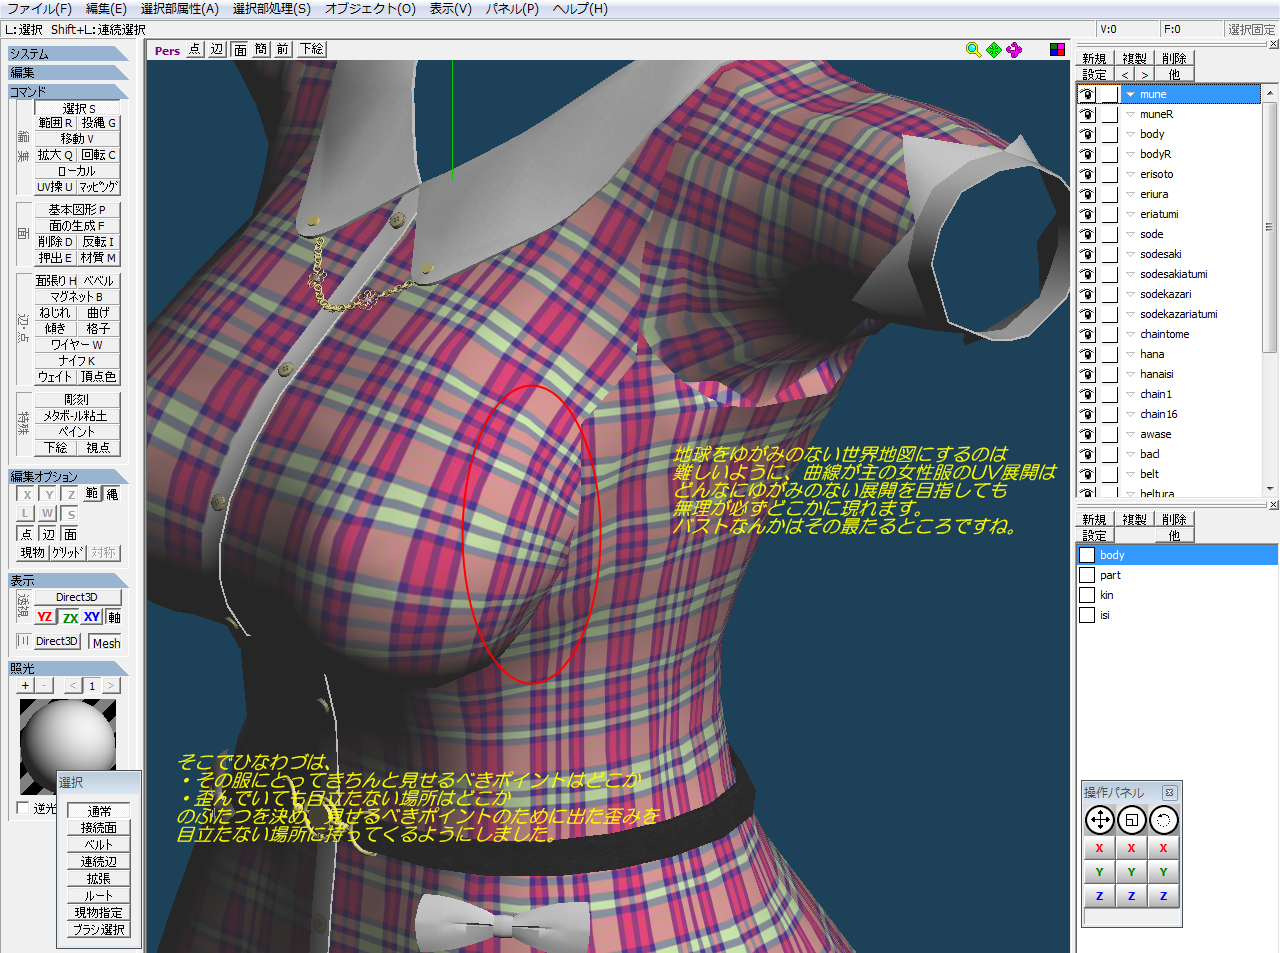Open the ファイル(F) menu
1280x953 pixels.
(39, 9)
